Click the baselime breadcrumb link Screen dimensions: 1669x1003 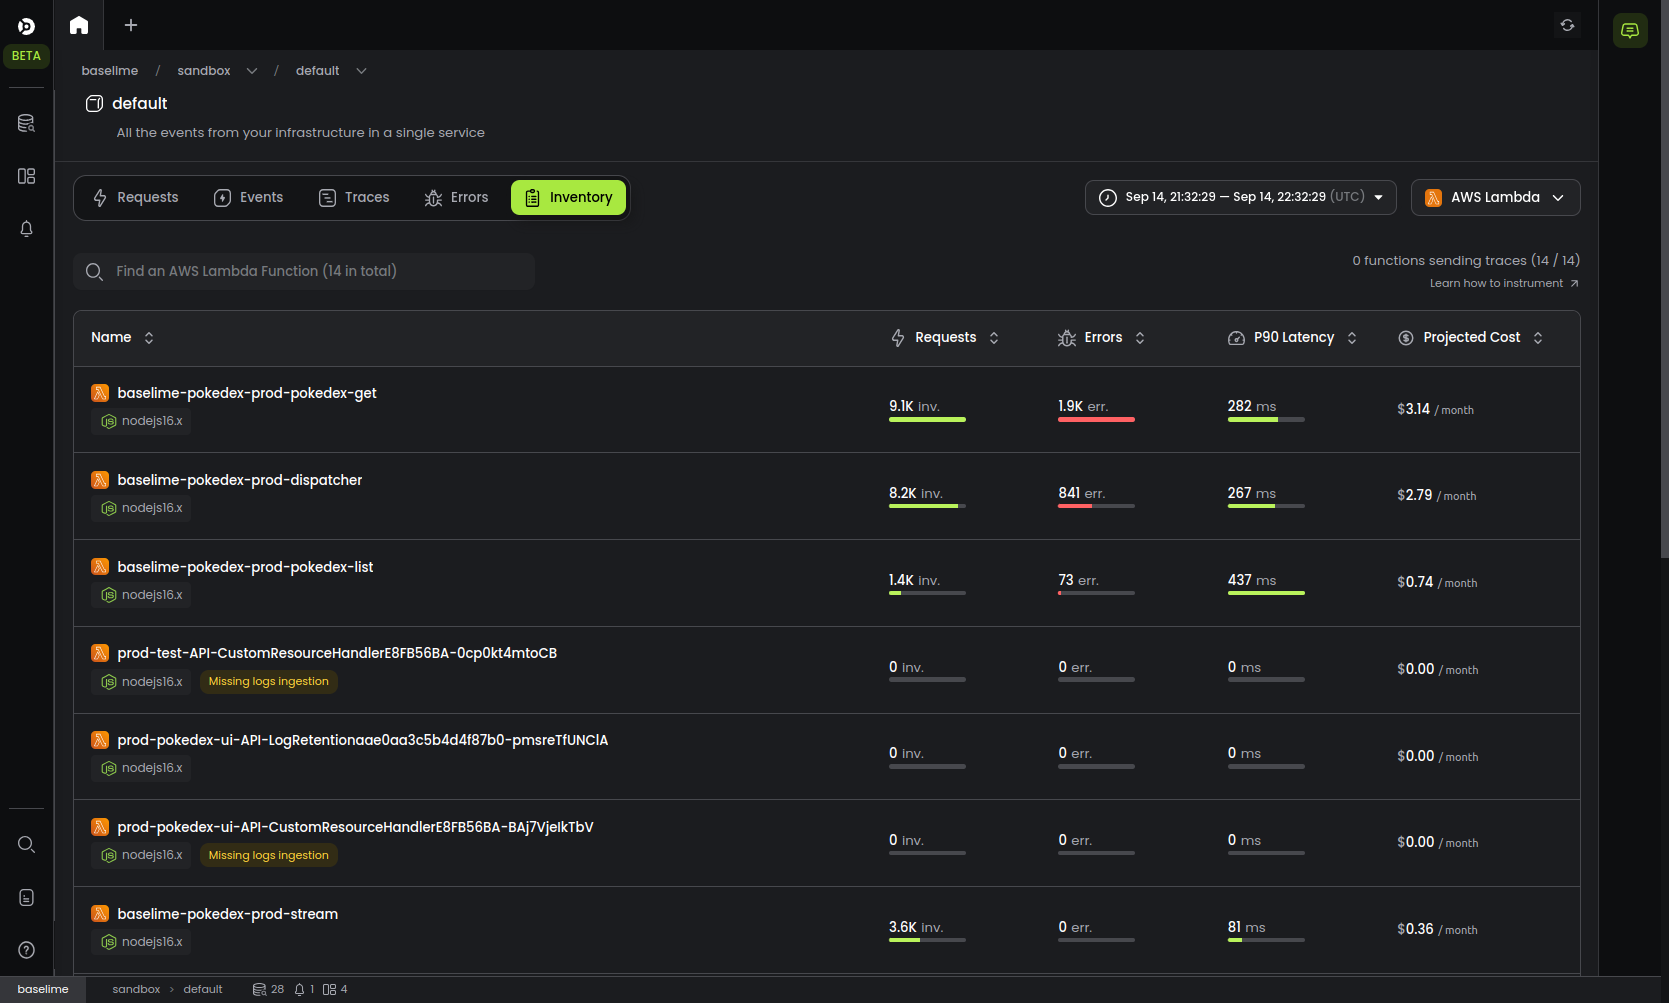110,71
